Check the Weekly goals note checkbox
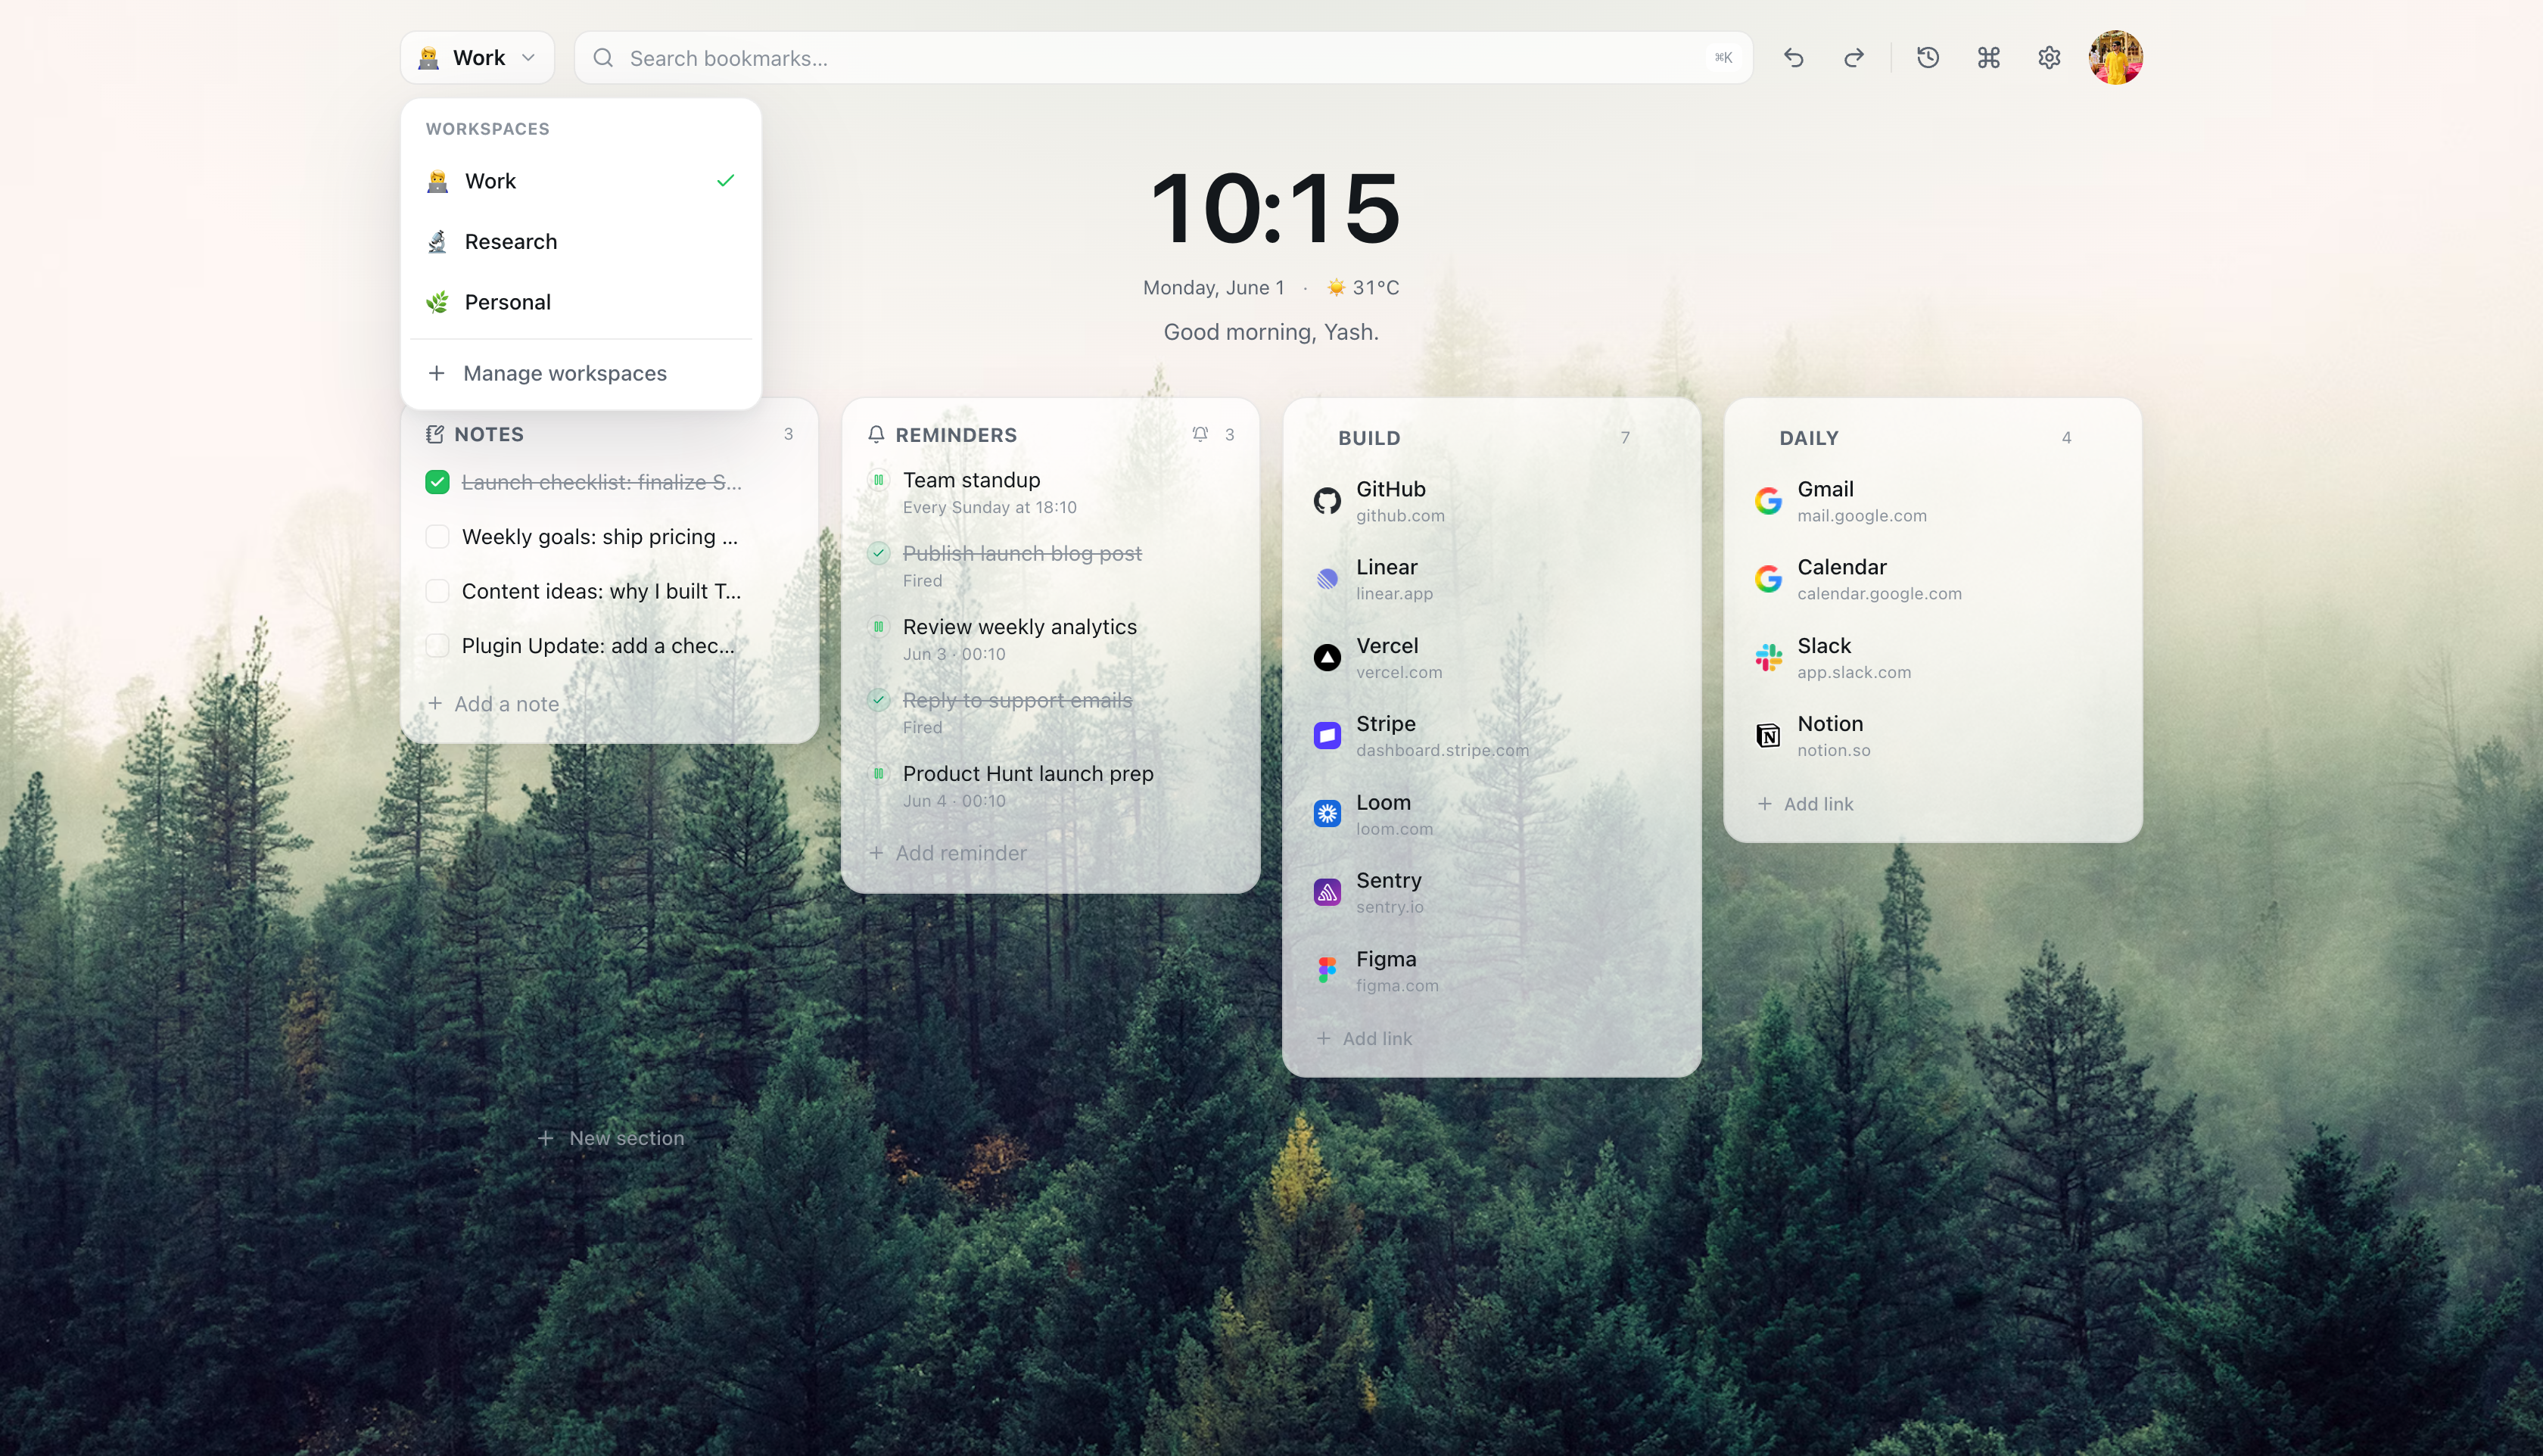The height and width of the screenshot is (1456, 2543). pos(437,537)
